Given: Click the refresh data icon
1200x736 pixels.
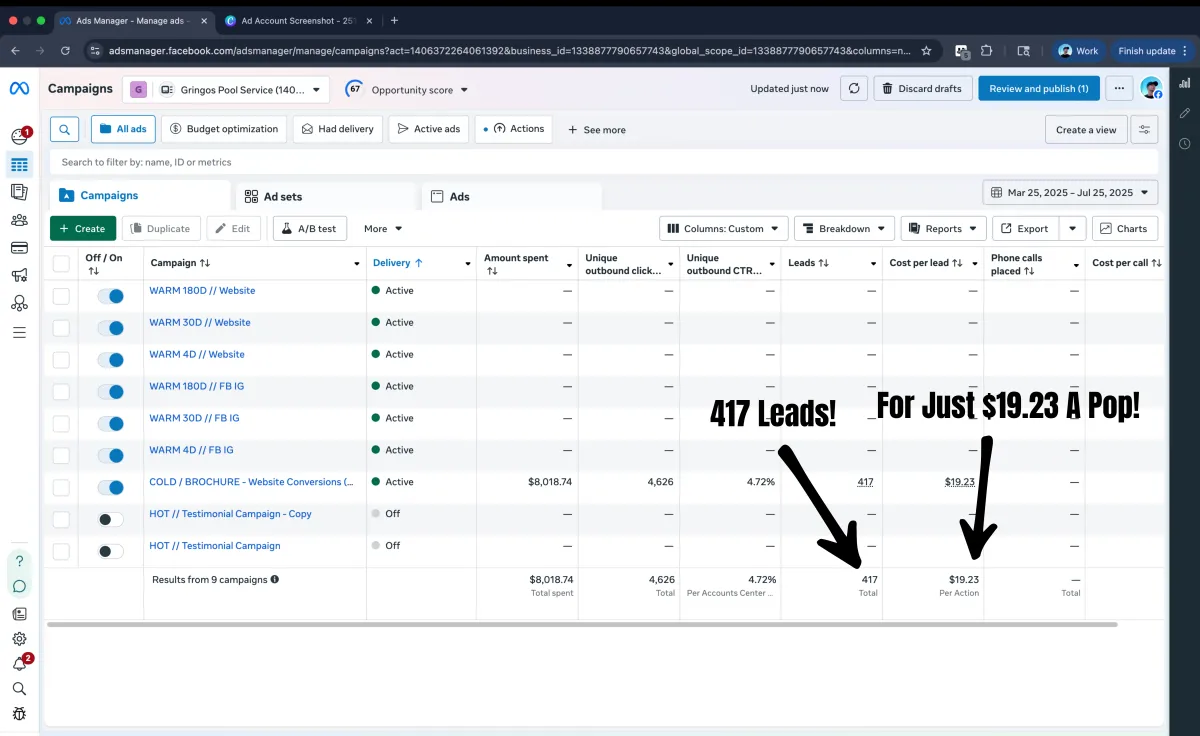Looking at the screenshot, I should point(853,89).
